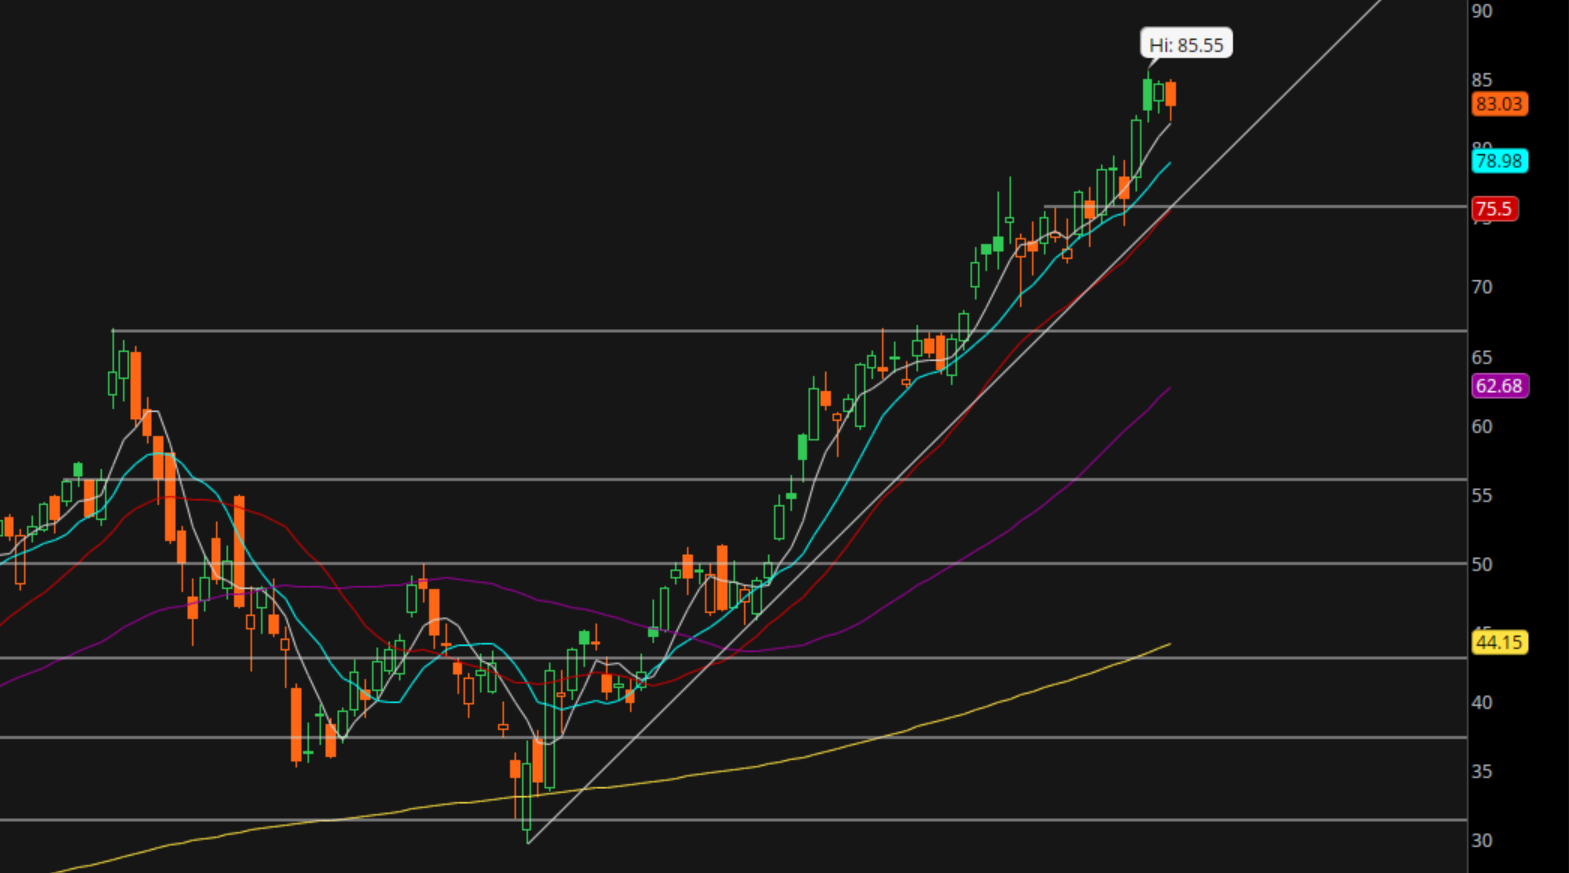Click the 85 price axis label

pyautogui.click(x=1482, y=80)
